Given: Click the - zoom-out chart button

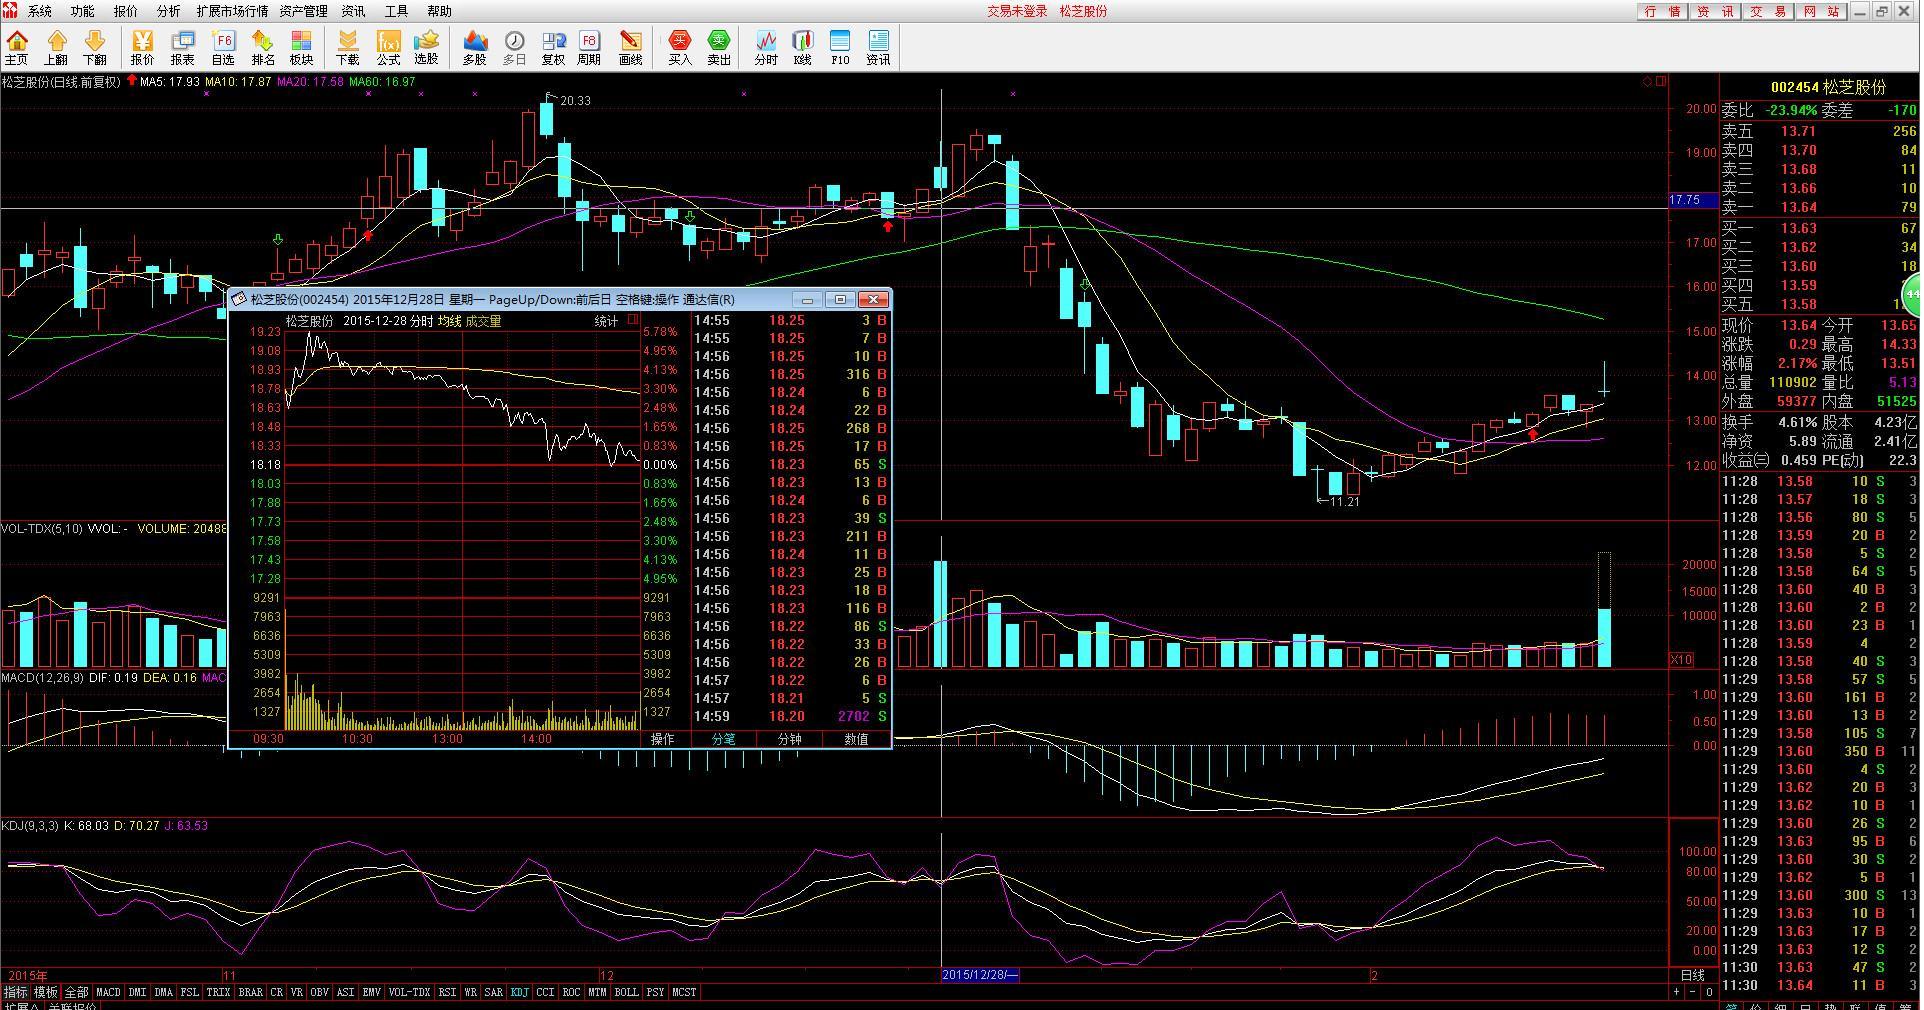Looking at the screenshot, I should [x=1693, y=993].
